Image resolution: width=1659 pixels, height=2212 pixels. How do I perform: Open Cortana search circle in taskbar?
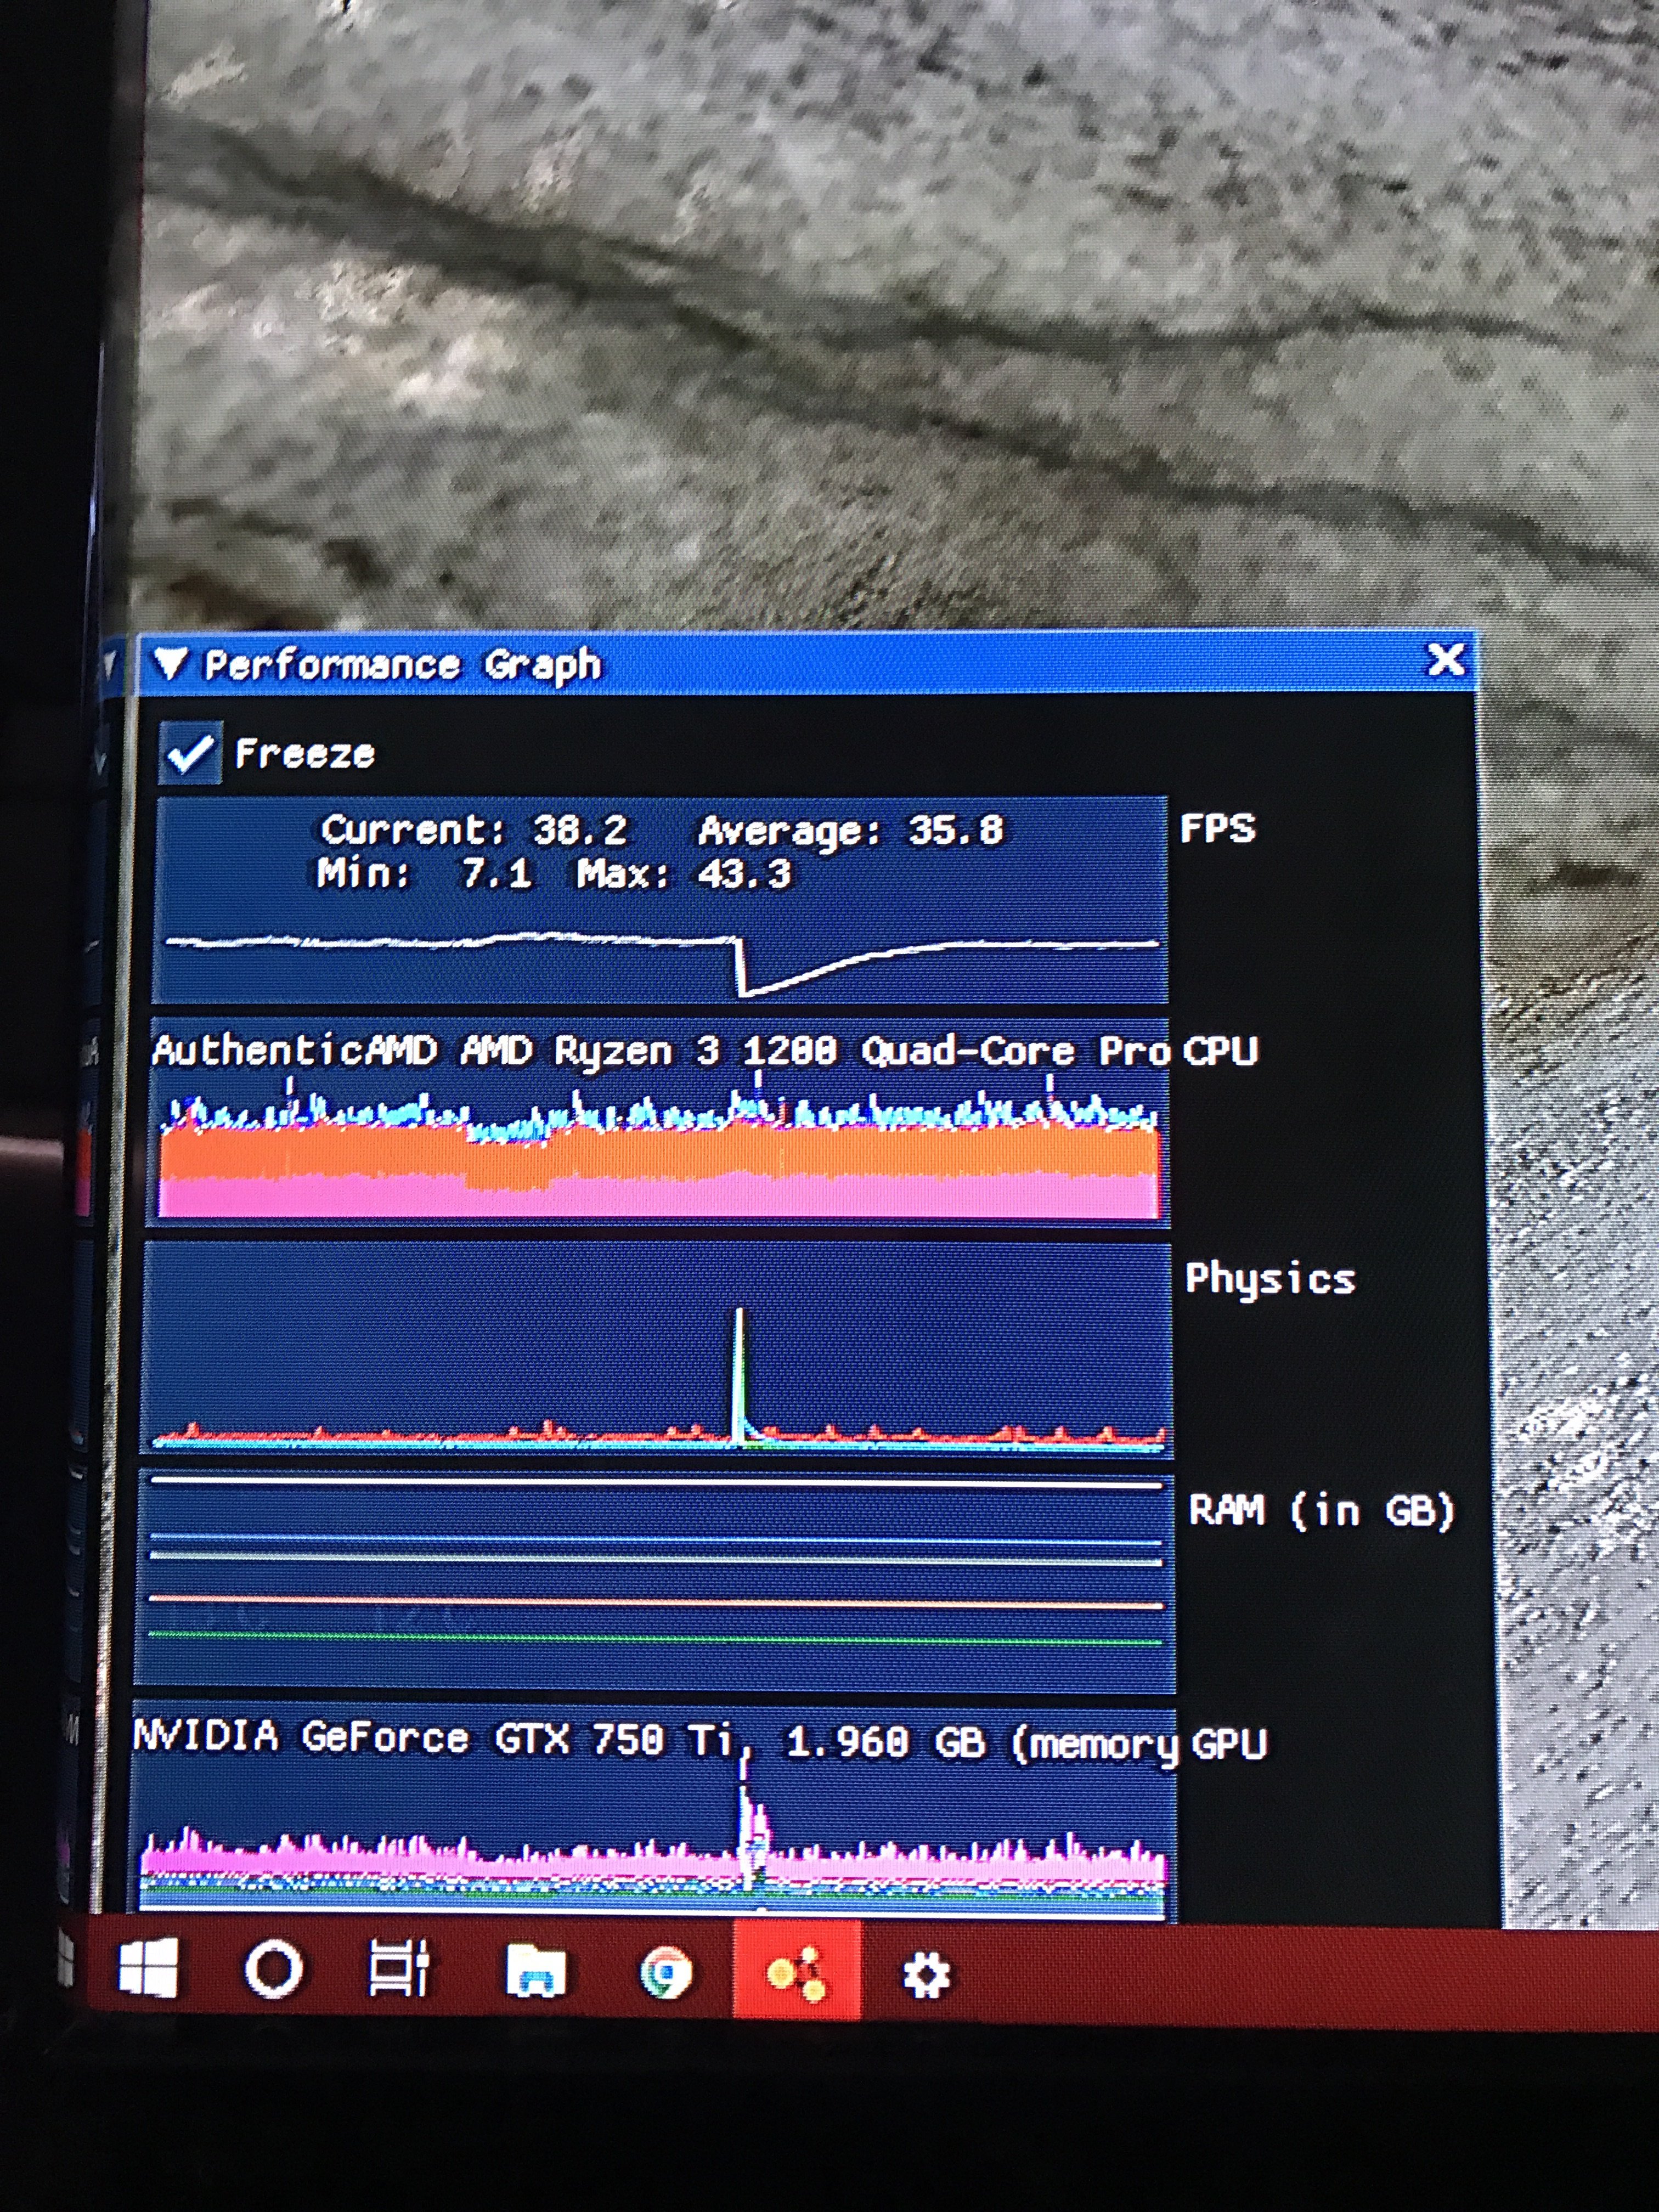tap(273, 1970)
